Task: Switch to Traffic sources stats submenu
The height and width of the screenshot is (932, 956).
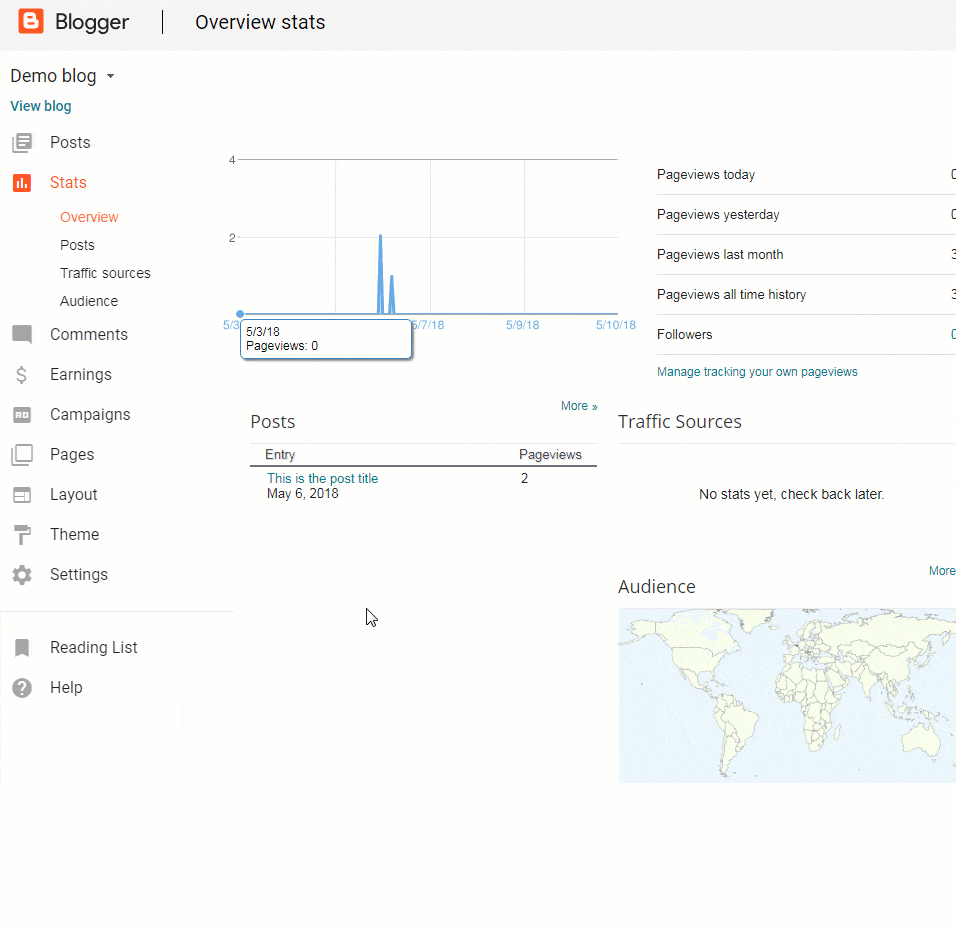Action: click(x=105, y=273)
